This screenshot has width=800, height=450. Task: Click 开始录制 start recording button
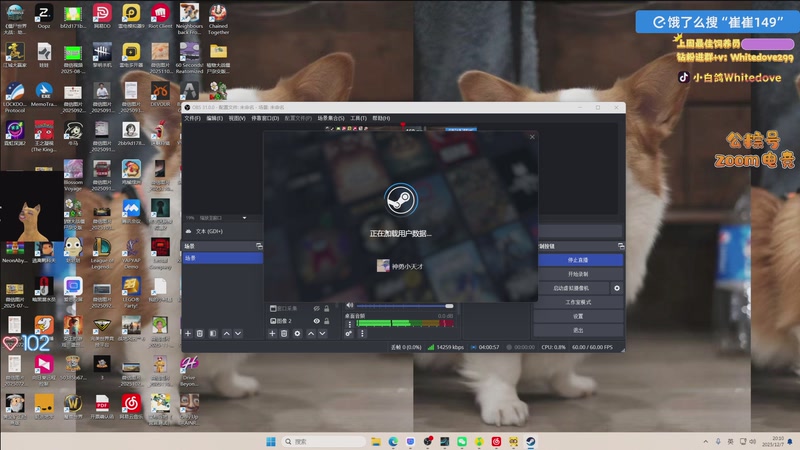[x=578, y=274]
